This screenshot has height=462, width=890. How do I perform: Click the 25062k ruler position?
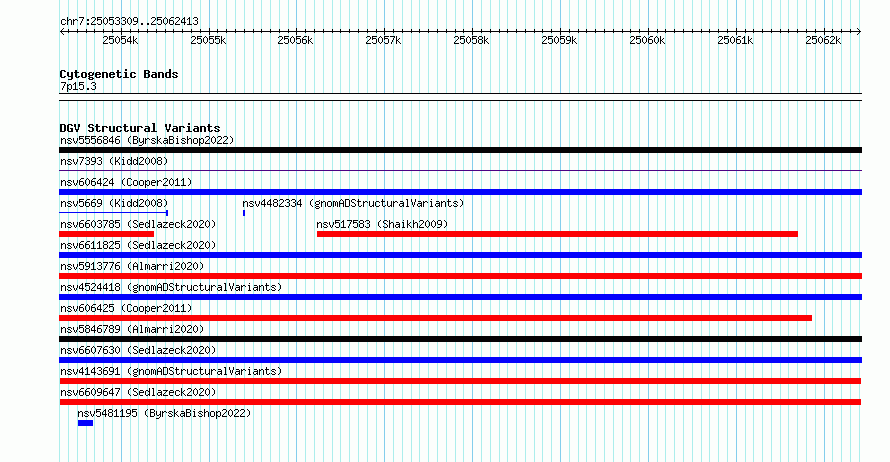823,40
